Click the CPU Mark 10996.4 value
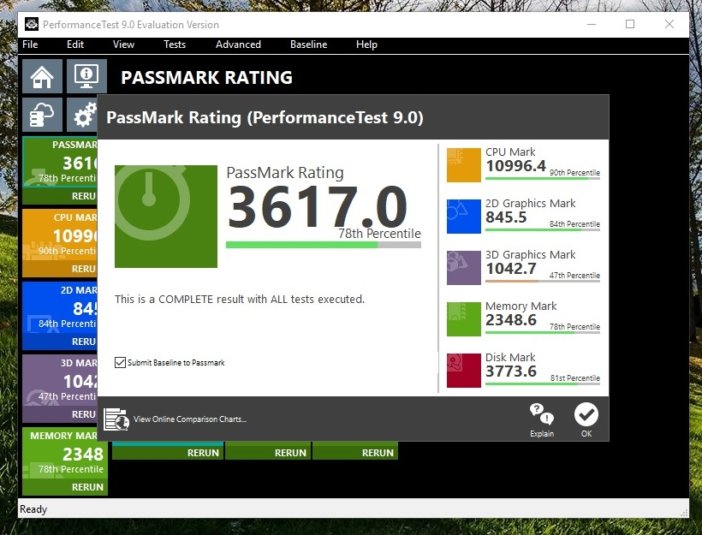702x535 pixels. coord(516,166)
